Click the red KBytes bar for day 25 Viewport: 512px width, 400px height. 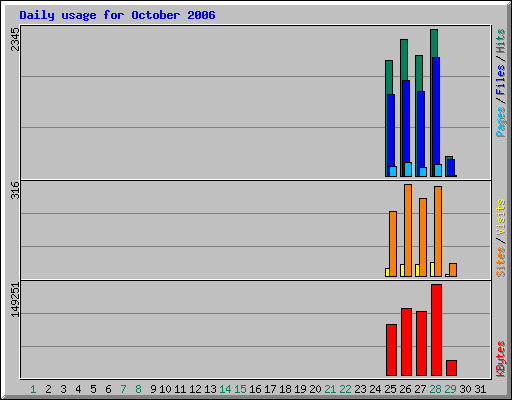391,350
